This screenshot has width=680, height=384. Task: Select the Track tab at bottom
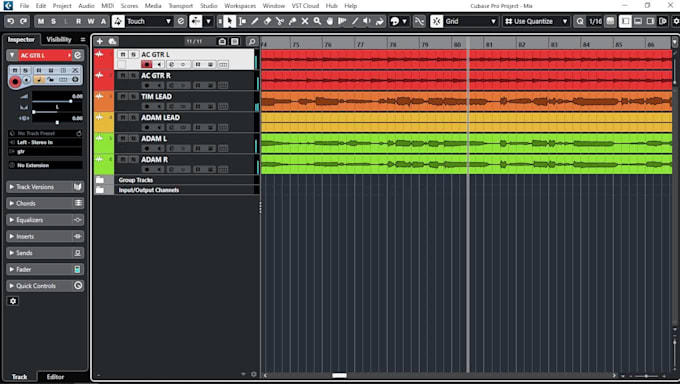click(19, 377)
